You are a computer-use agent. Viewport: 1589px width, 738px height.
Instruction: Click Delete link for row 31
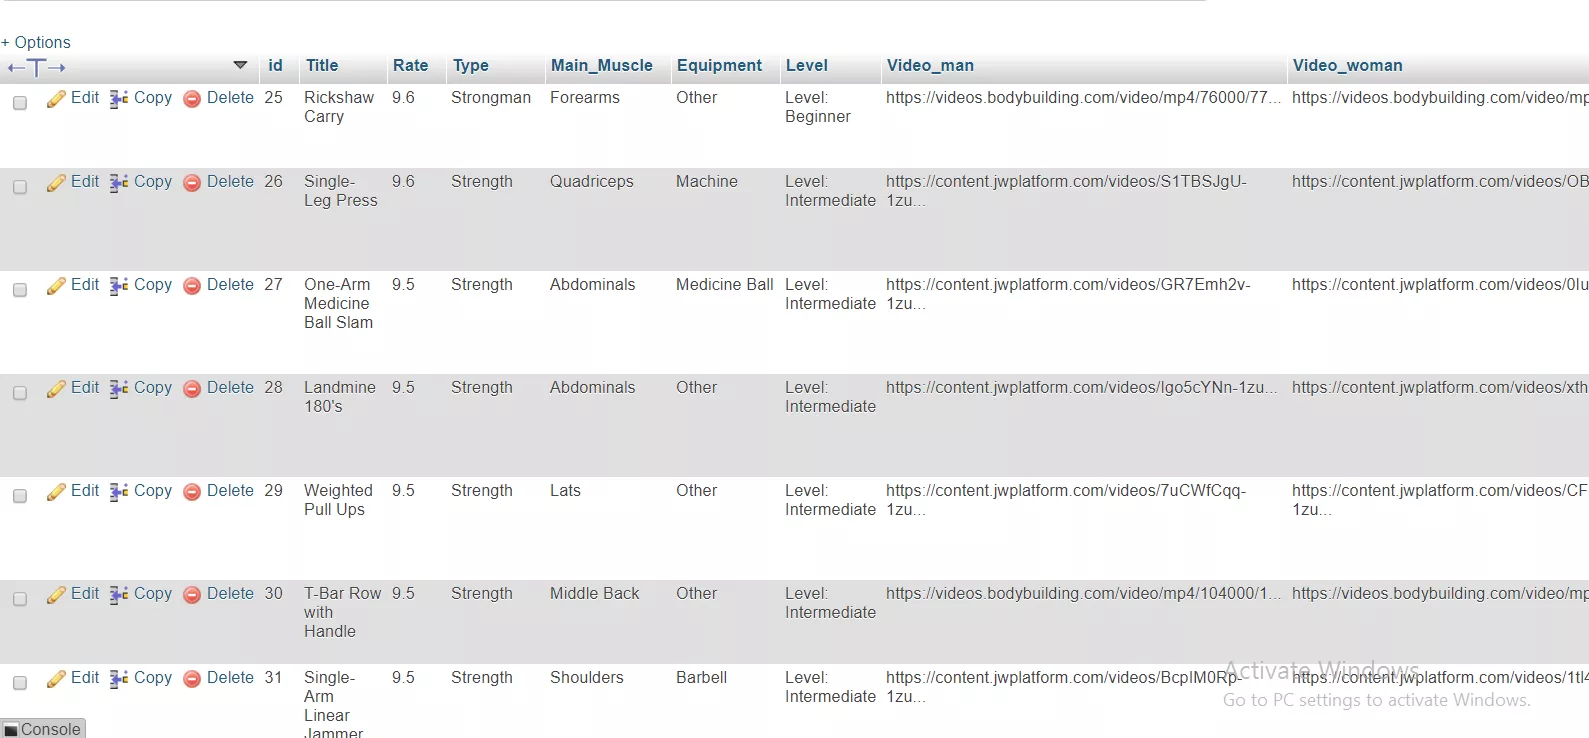pyautogui.click(x=230, y=677)
